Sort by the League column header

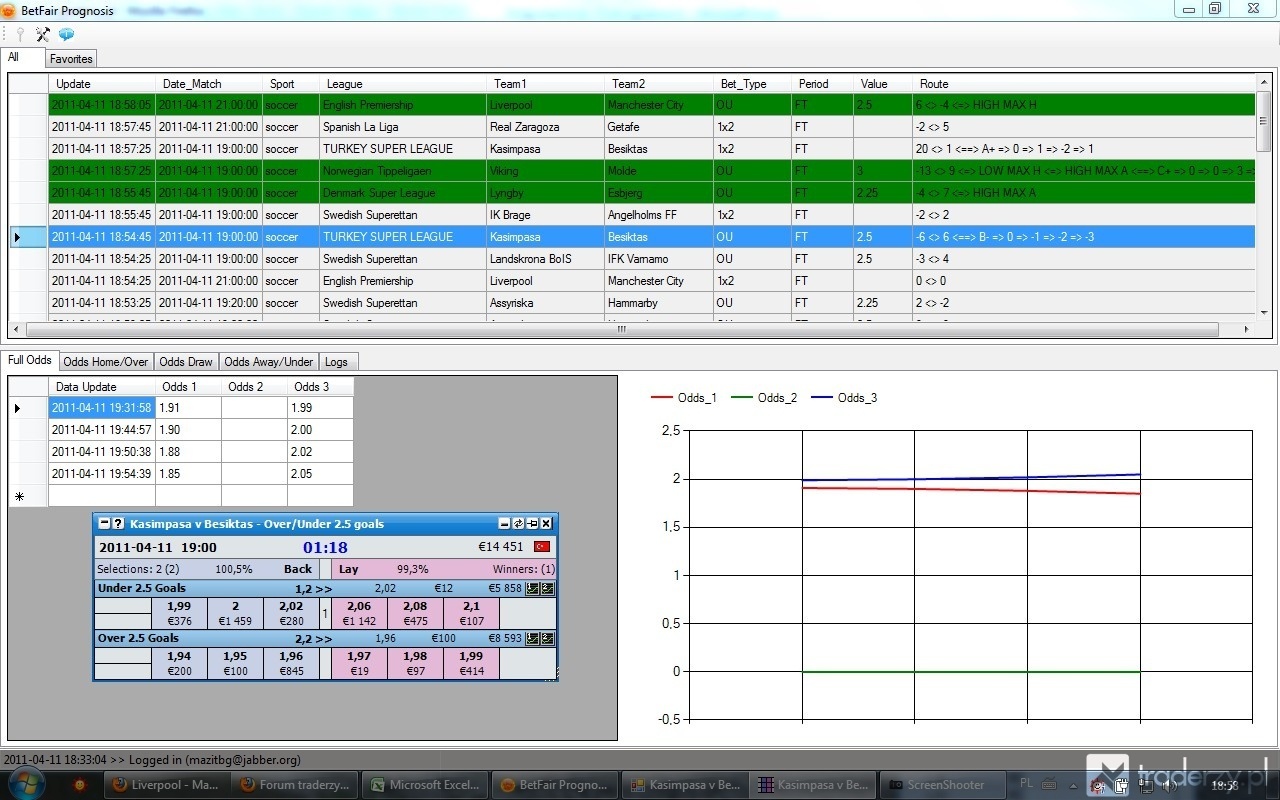(403, 84)
